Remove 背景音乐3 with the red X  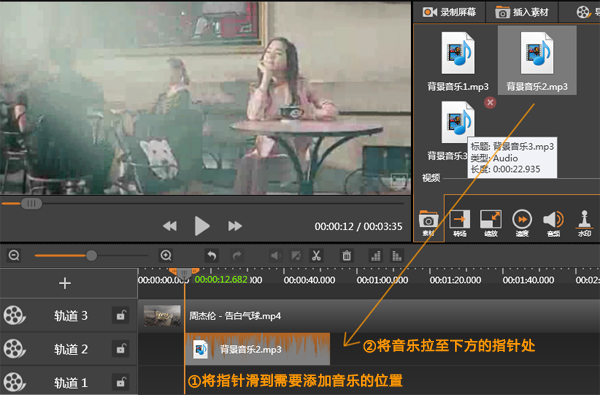(x=490, y=103)
